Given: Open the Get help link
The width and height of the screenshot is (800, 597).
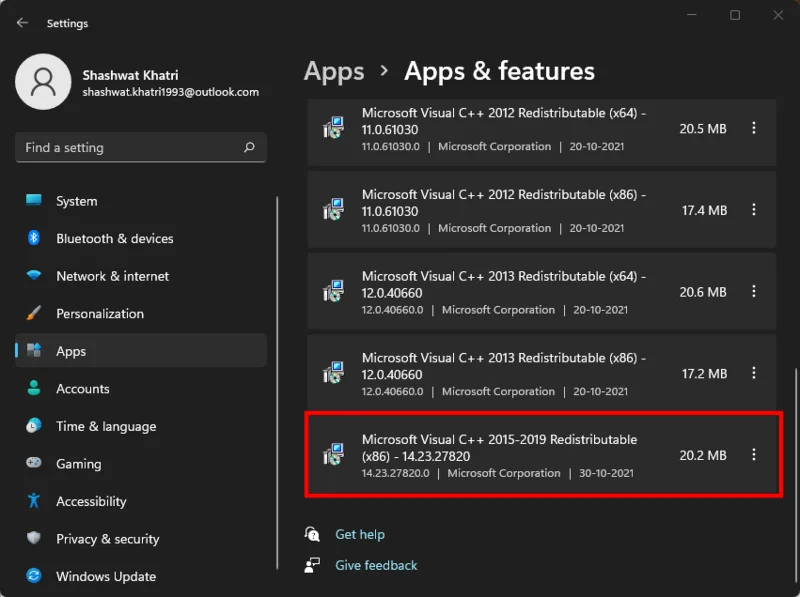Looking at the screenshot, I should (x=360, y=534).
